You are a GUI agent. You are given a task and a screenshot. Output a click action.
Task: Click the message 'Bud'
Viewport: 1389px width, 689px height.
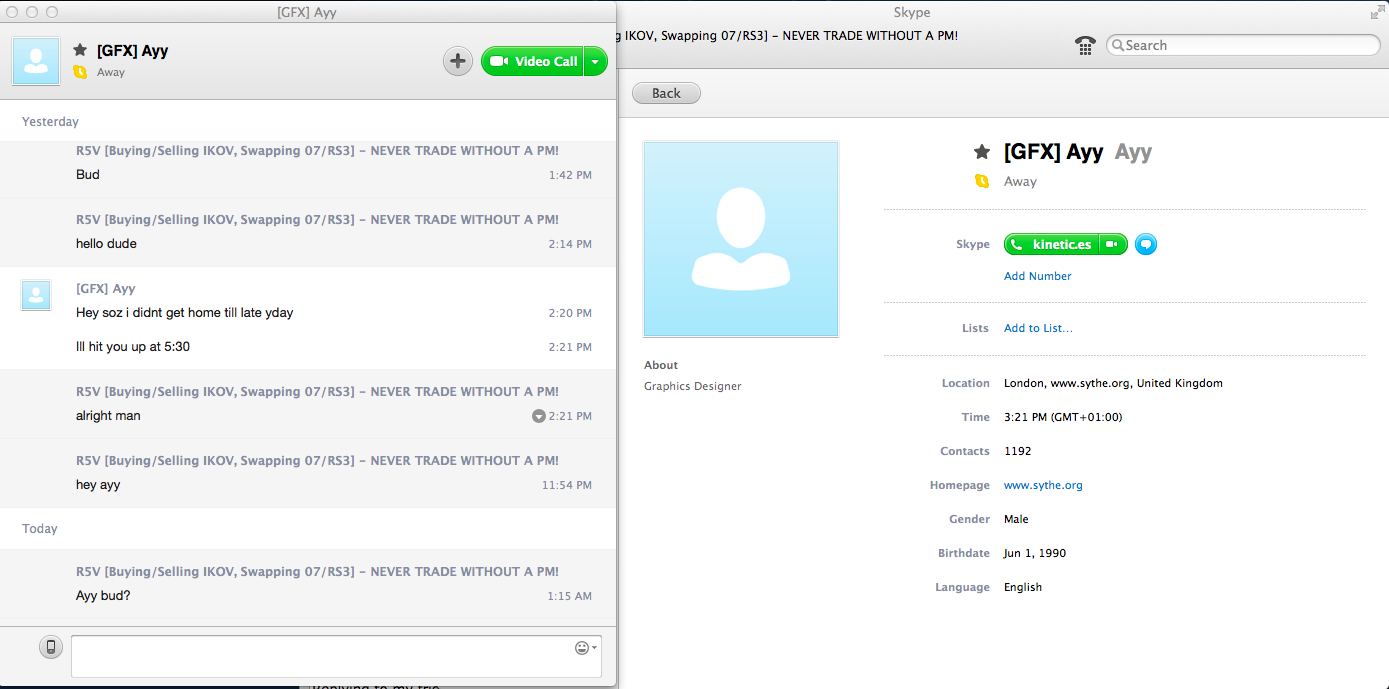[88, 175]
